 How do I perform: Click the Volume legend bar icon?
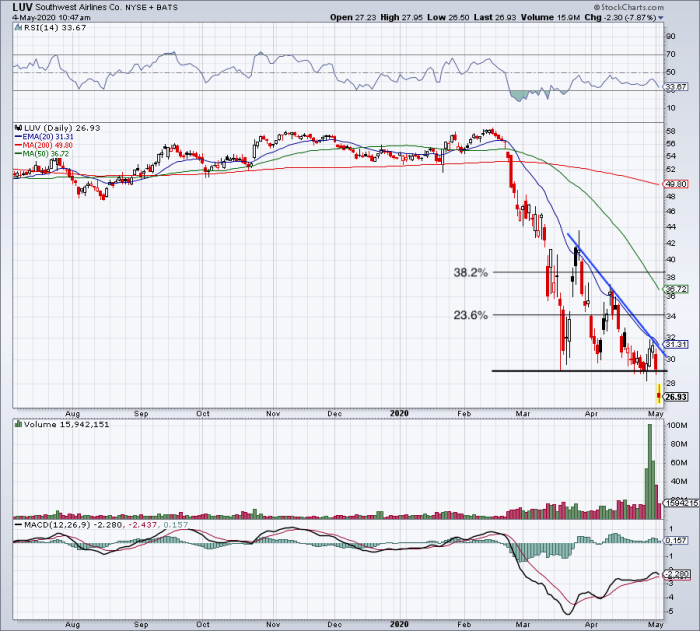(x=18, y=424)
